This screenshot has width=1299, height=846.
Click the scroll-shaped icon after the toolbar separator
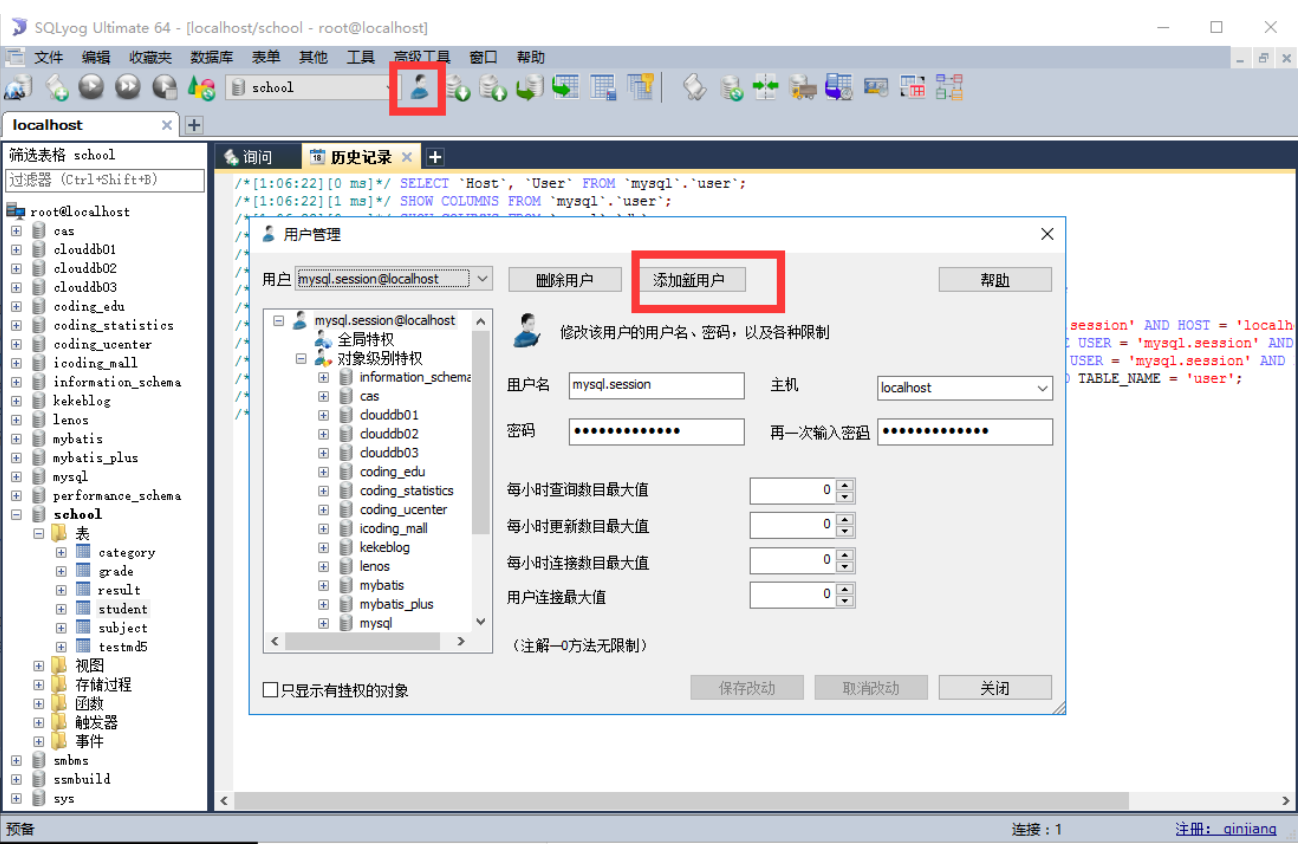(x=694, y=88)
